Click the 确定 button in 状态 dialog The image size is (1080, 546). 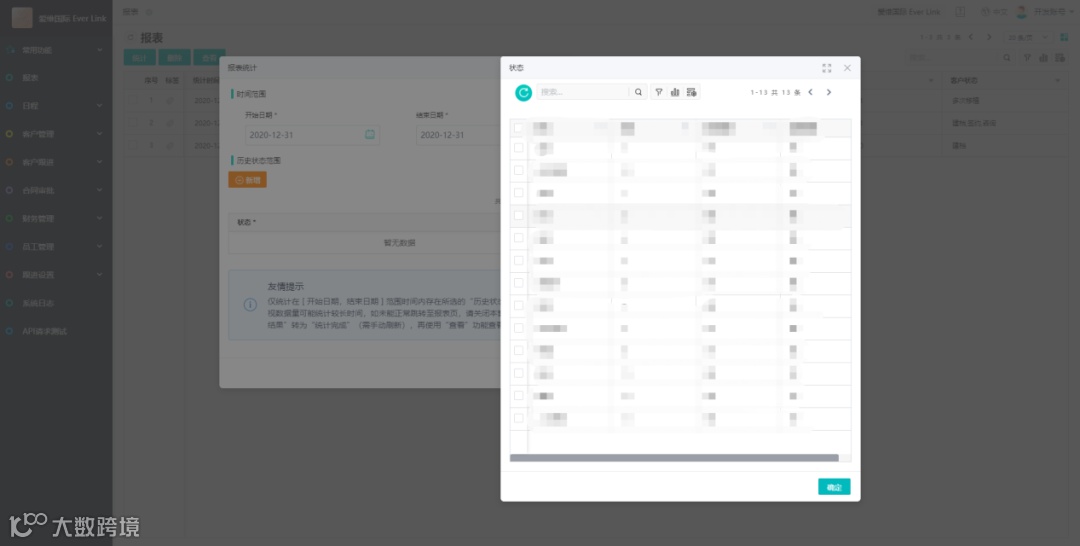coord(834,487)
